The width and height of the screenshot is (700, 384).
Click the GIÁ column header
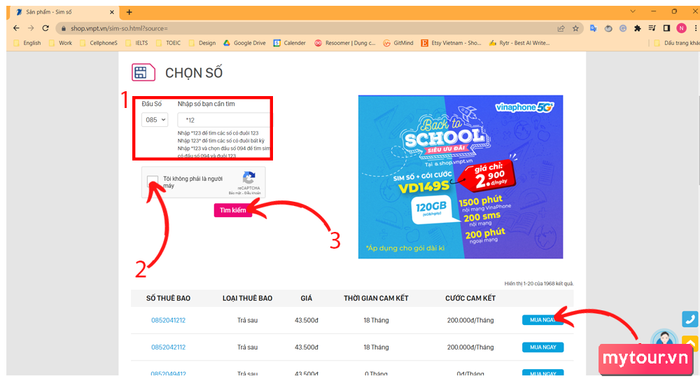pos(306,298)
